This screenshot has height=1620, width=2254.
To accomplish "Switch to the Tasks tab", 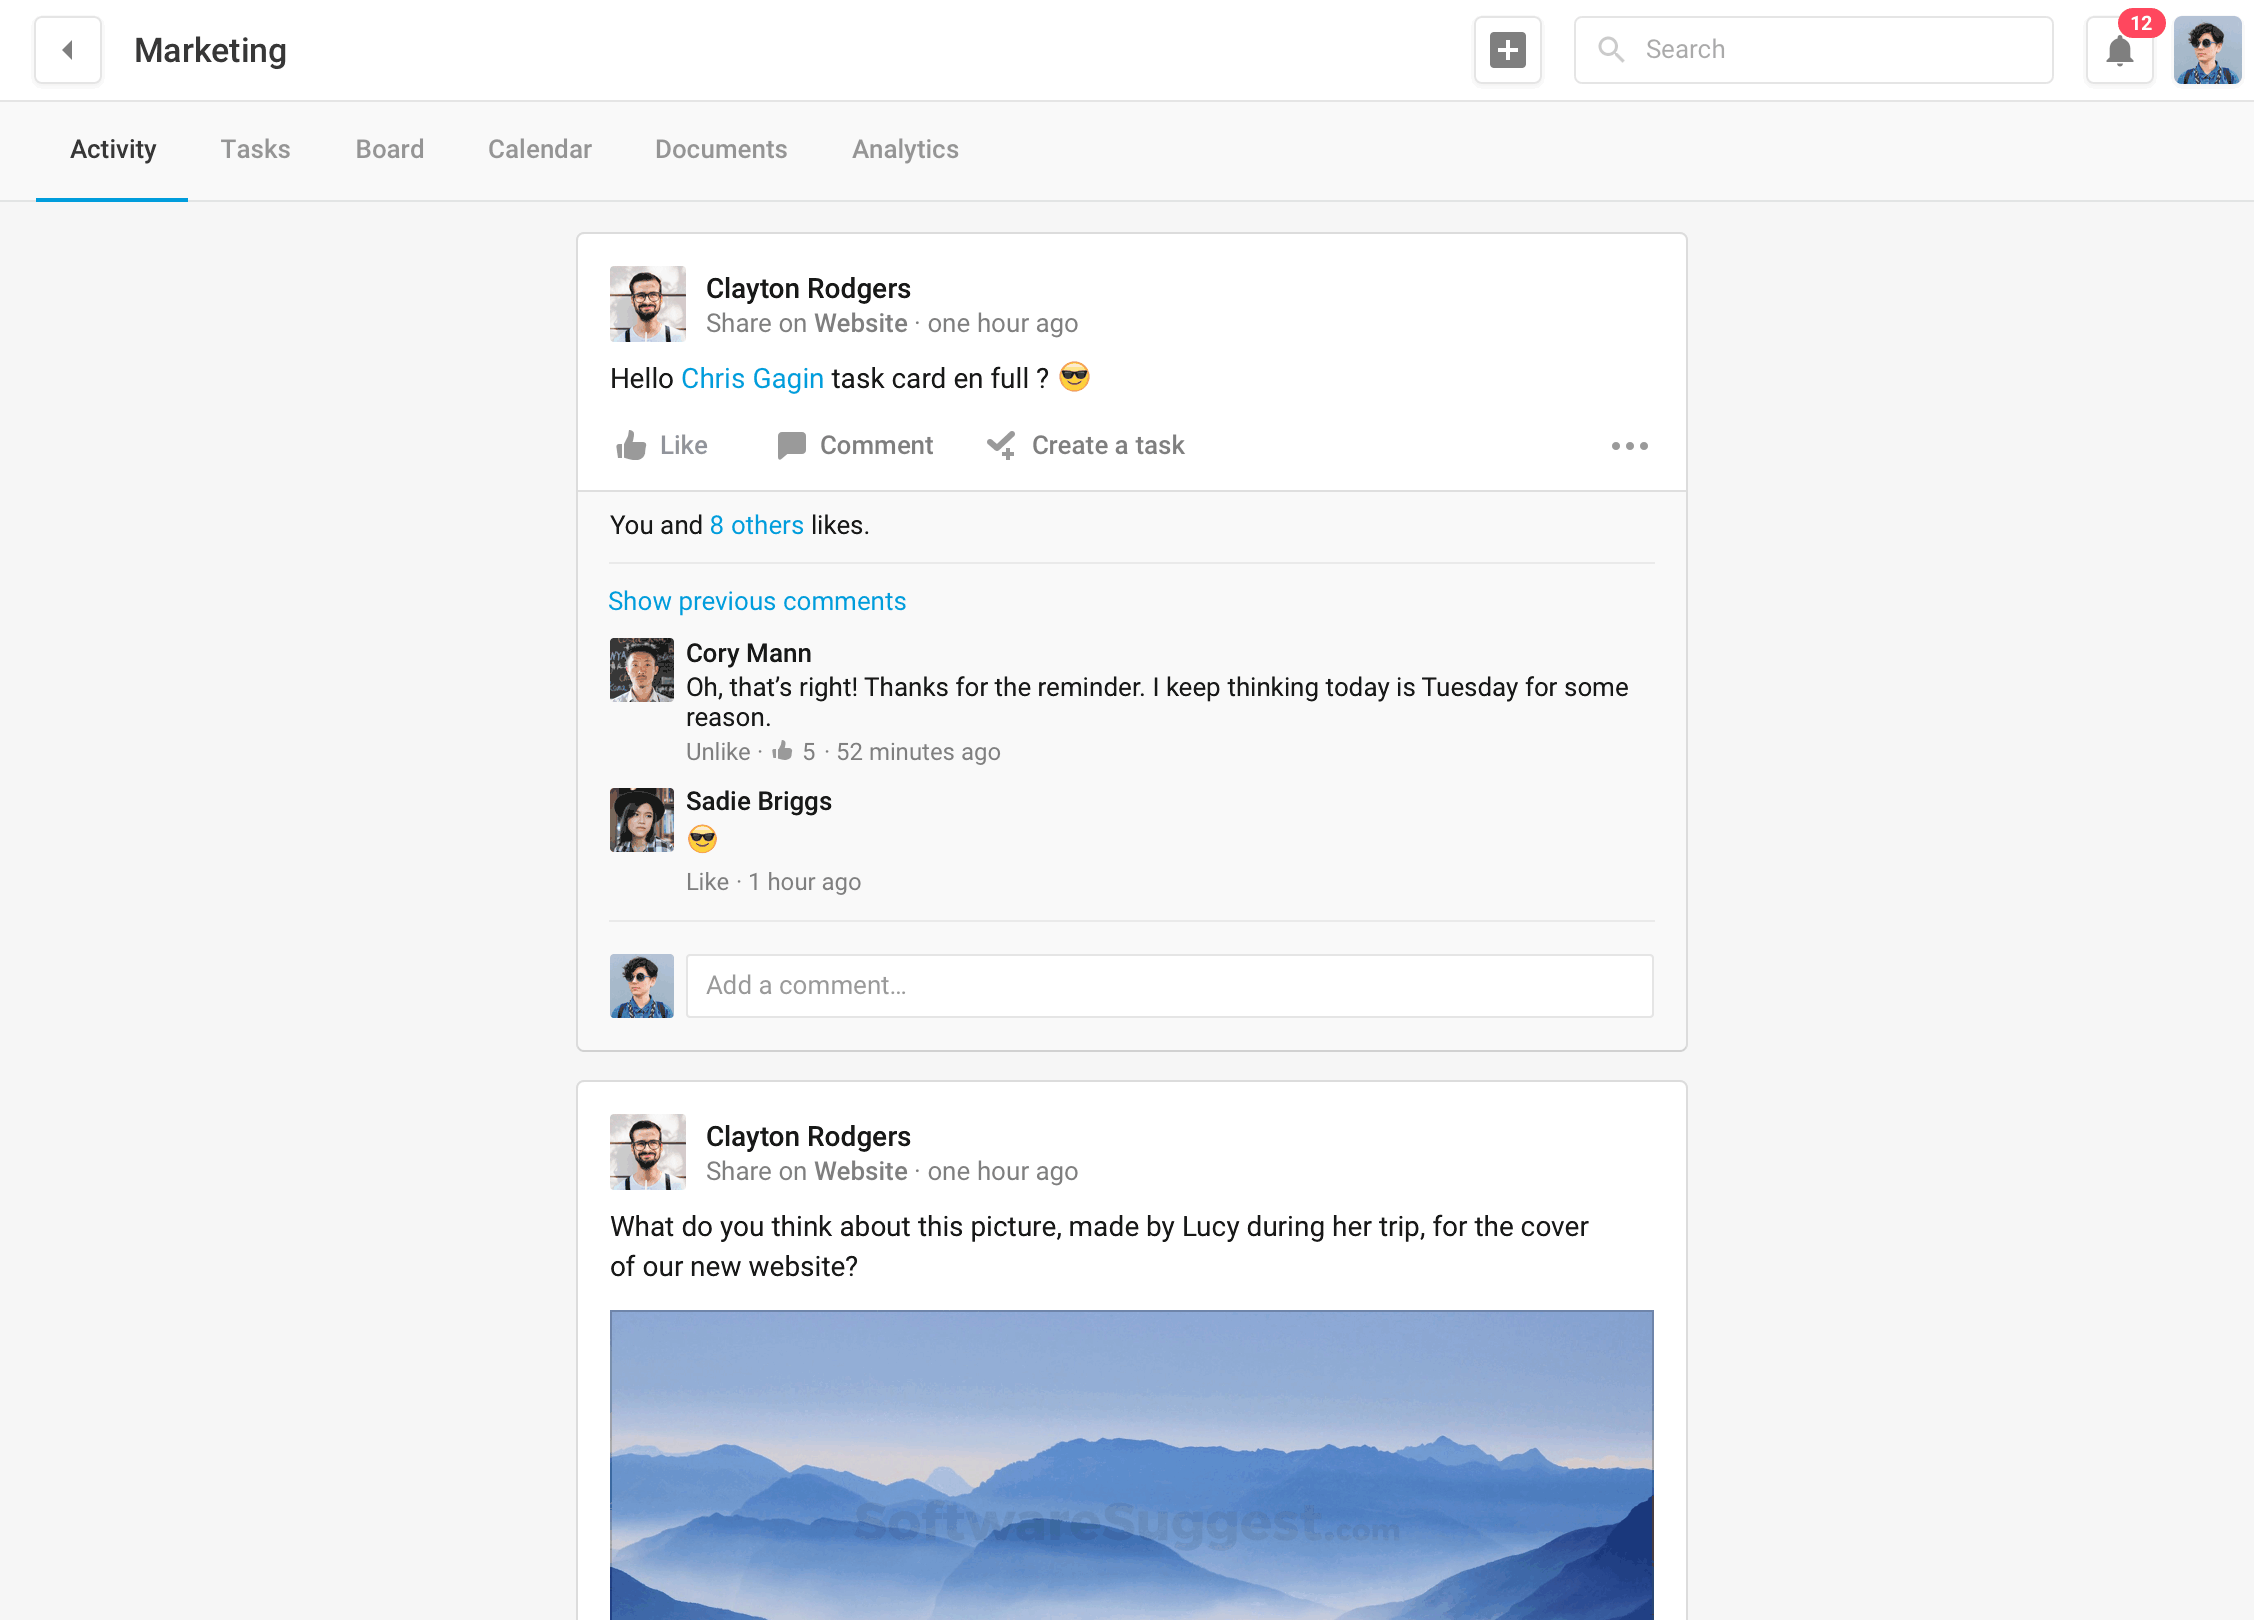I will click(256, 149).
